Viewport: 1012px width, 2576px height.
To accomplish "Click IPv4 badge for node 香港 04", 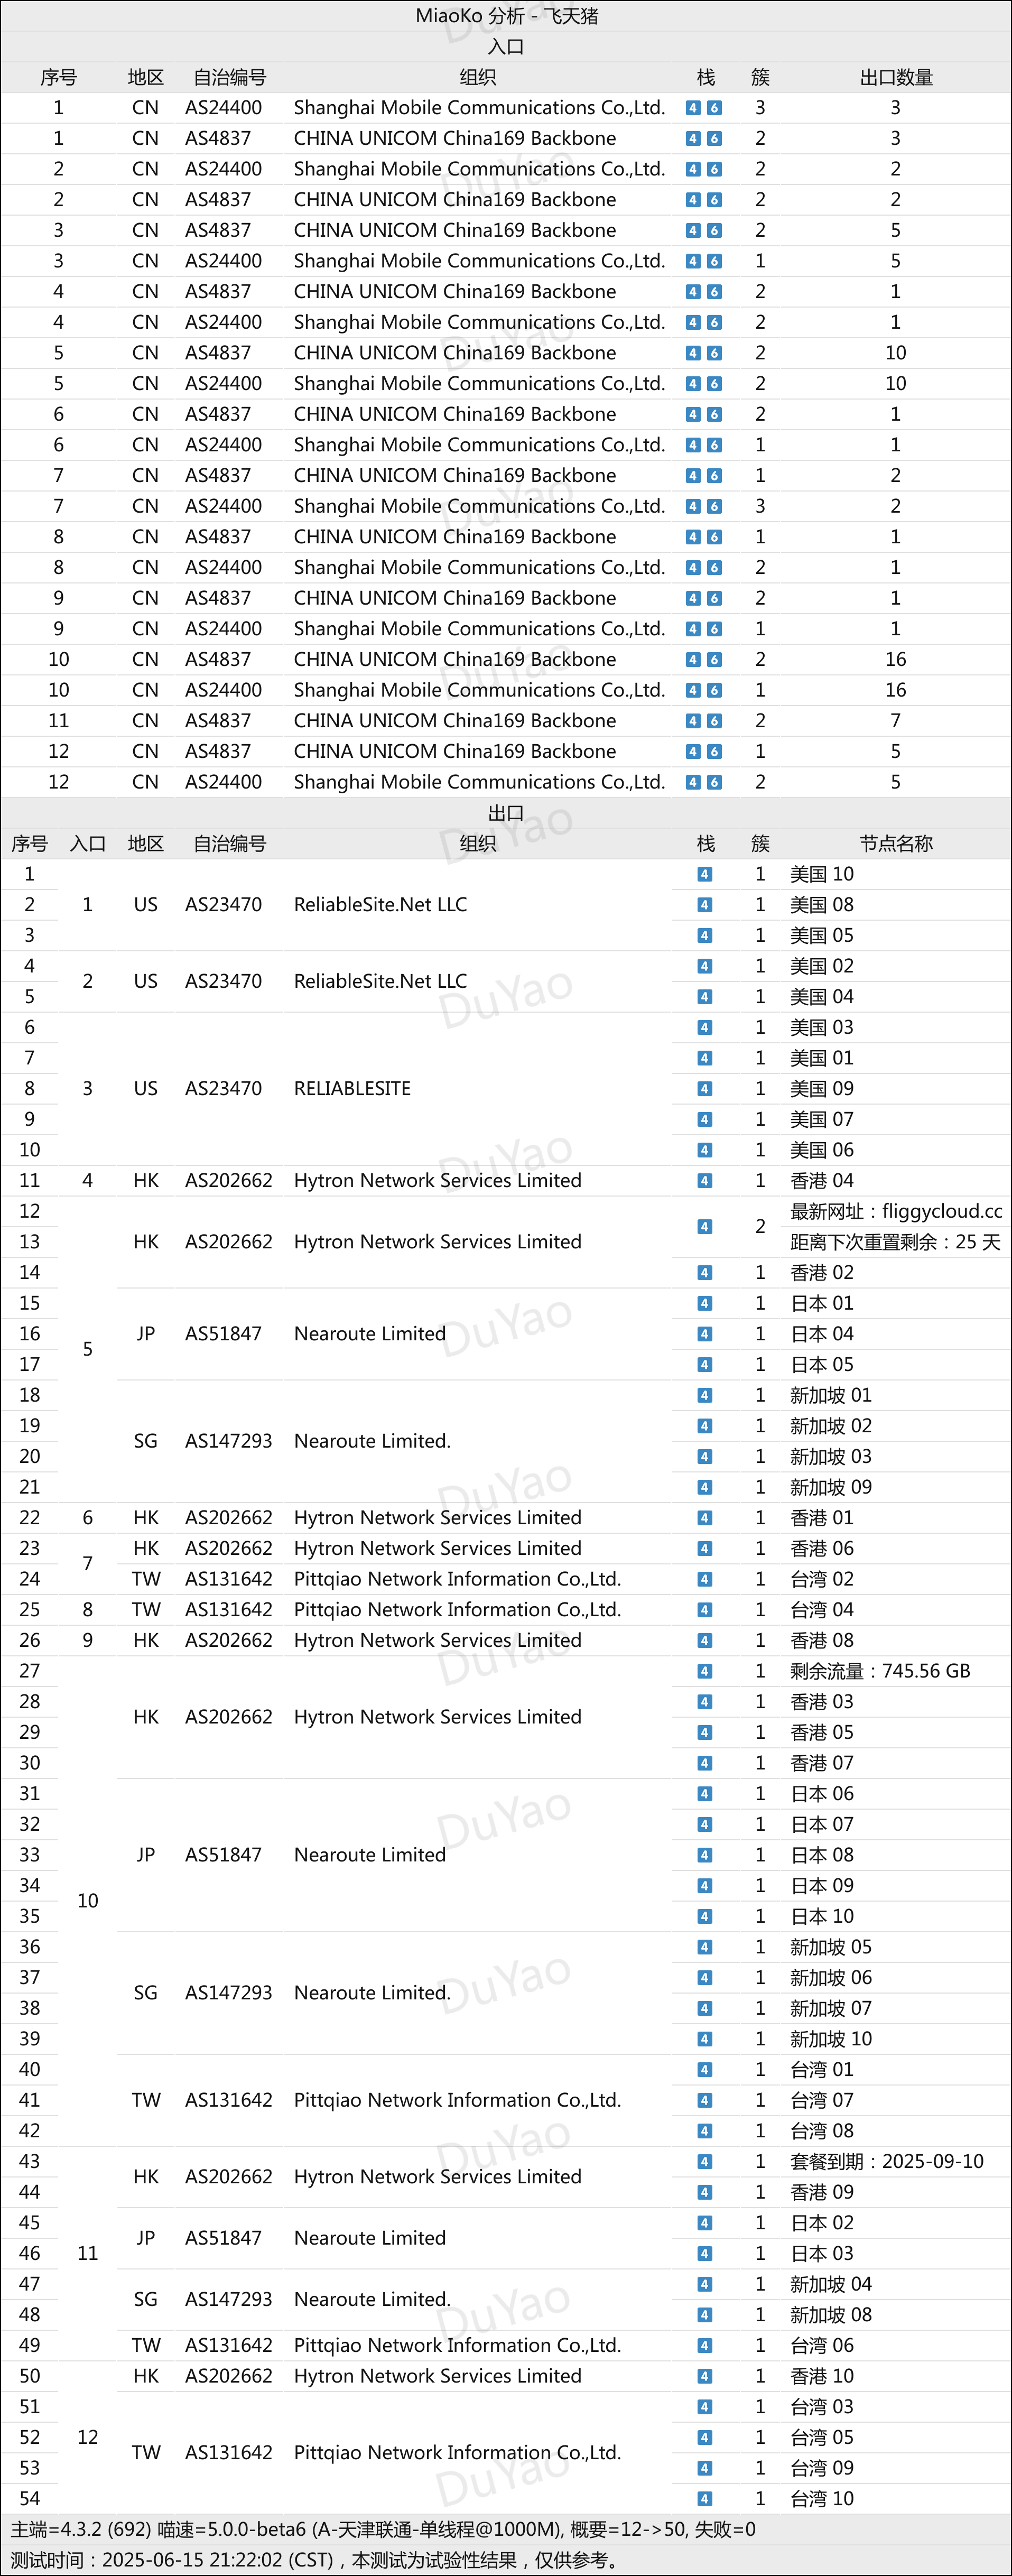I will click(705, 1181).
